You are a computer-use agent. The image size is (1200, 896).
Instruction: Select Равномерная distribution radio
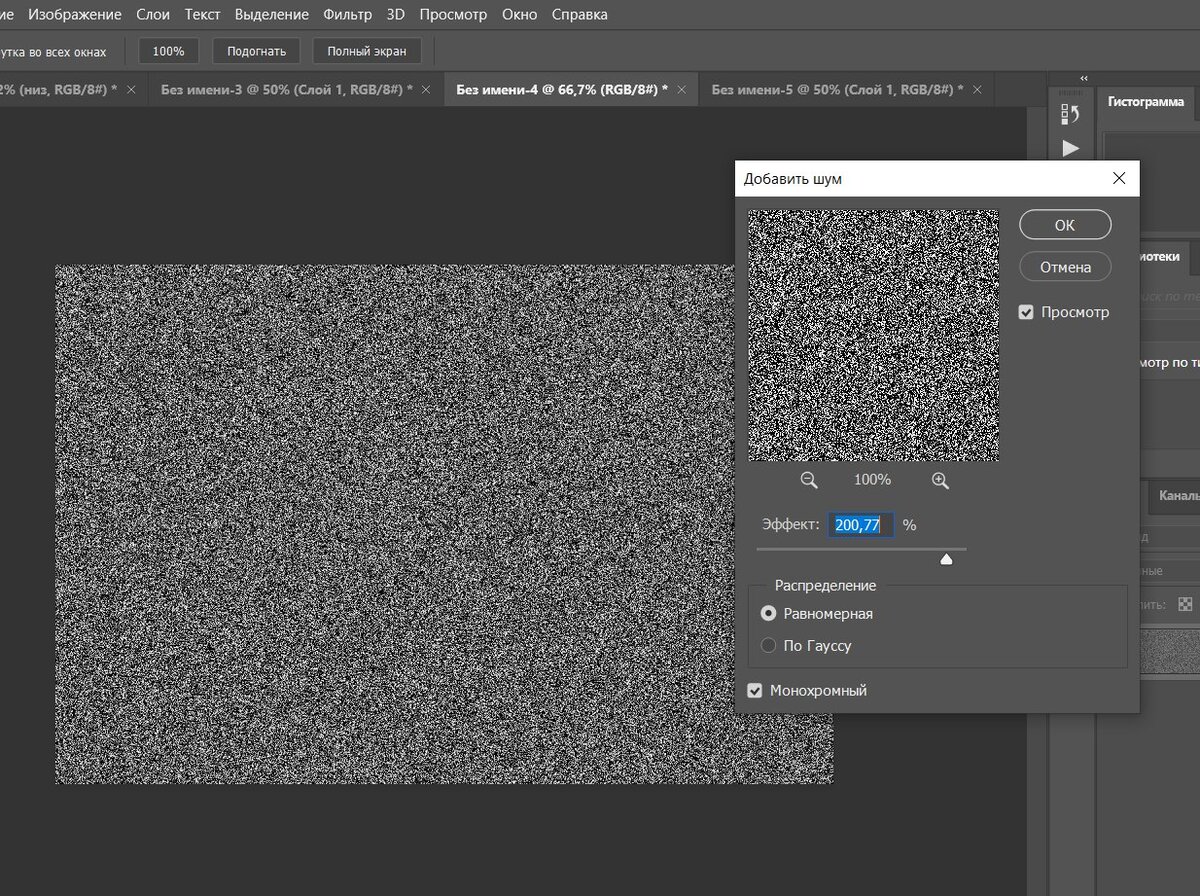click(768, 613)
